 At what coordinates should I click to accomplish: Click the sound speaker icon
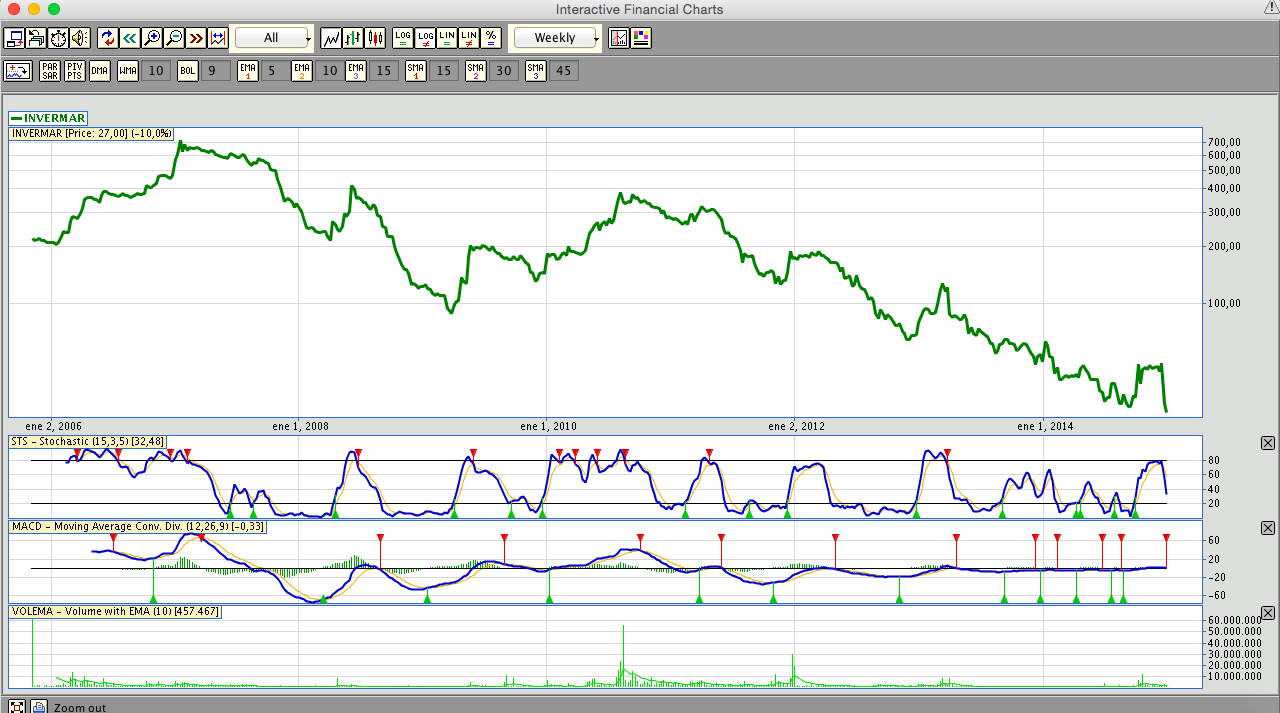[x=80, y=38]
